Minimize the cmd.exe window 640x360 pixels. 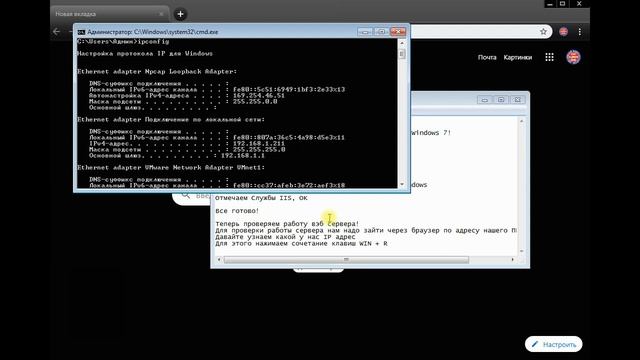point(365,31)
